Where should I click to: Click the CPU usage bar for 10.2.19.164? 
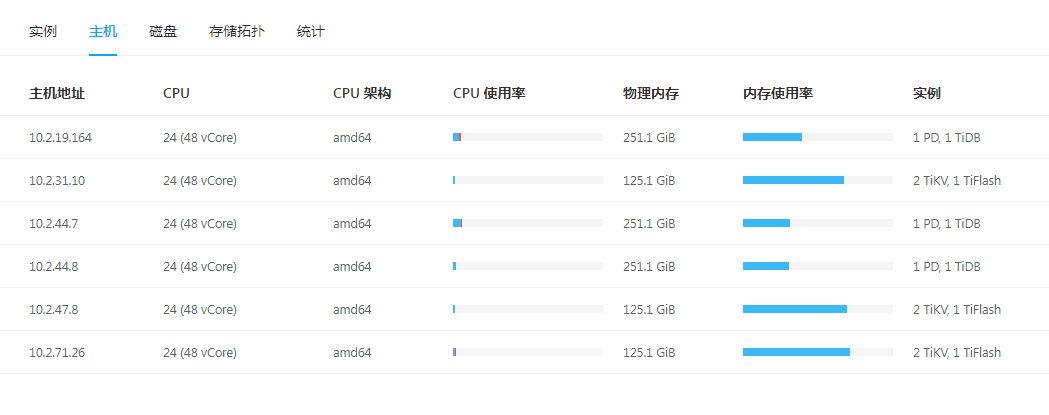[x=527, y=137]
